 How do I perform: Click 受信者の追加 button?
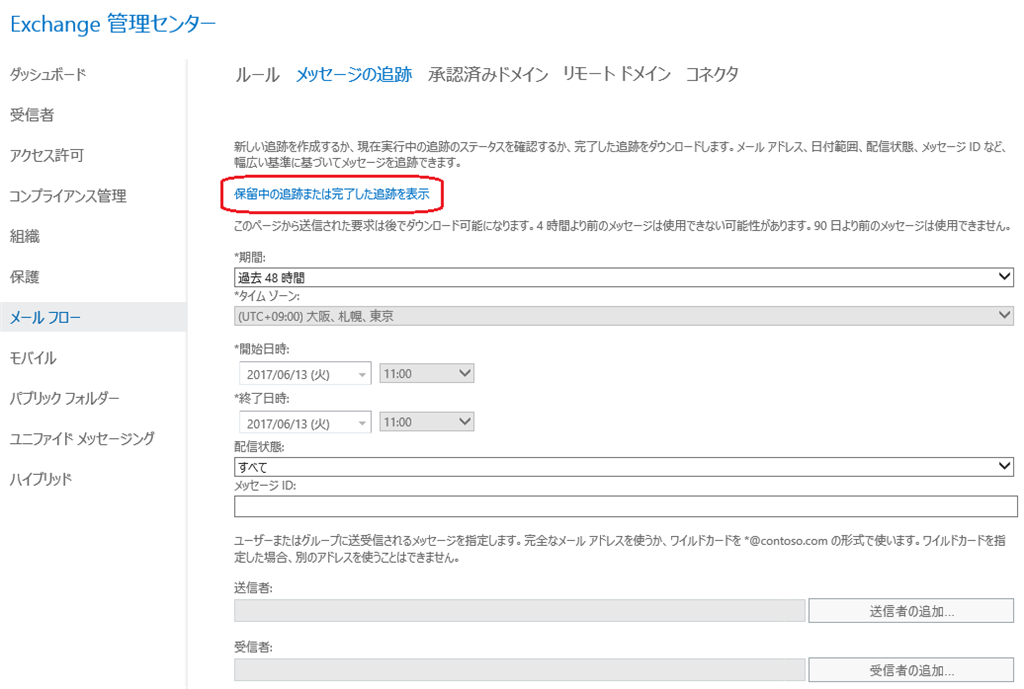(x=911, y=670)
